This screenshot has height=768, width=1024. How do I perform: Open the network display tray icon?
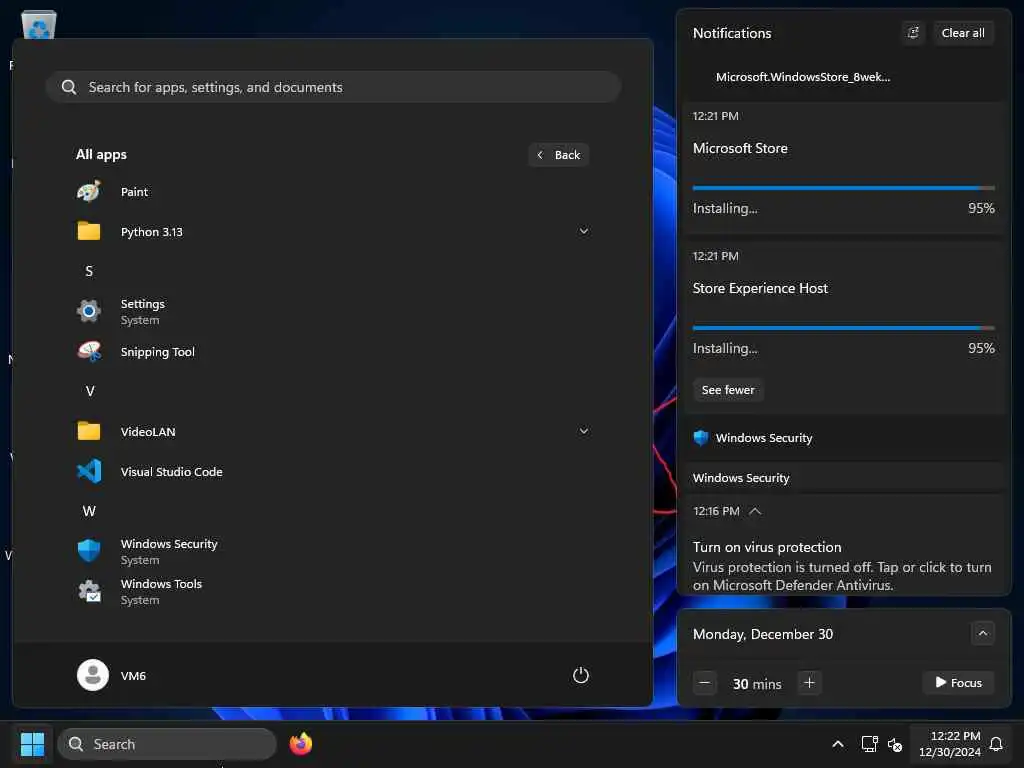(x=869, y=744)
